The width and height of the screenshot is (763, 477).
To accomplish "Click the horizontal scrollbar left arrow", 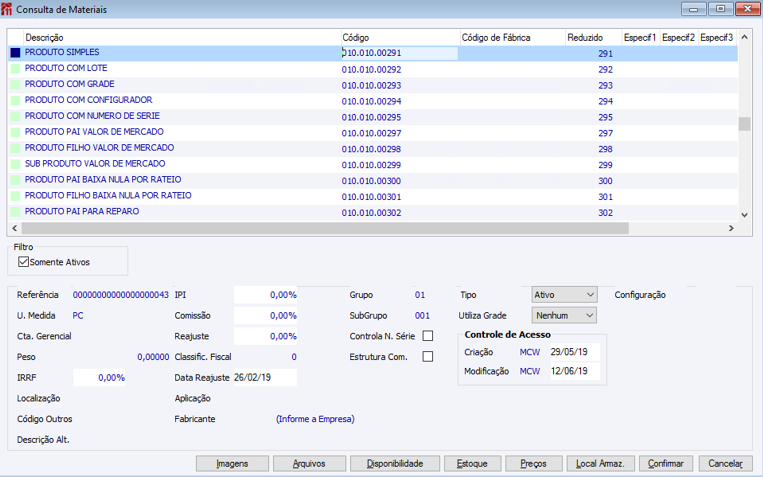I will (x=15, y=228).
